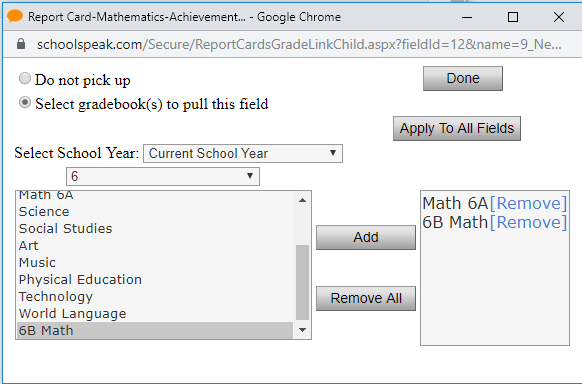582x384 pixels.
Task: Add the selected gradebook
Action: [x=366, y=237]
